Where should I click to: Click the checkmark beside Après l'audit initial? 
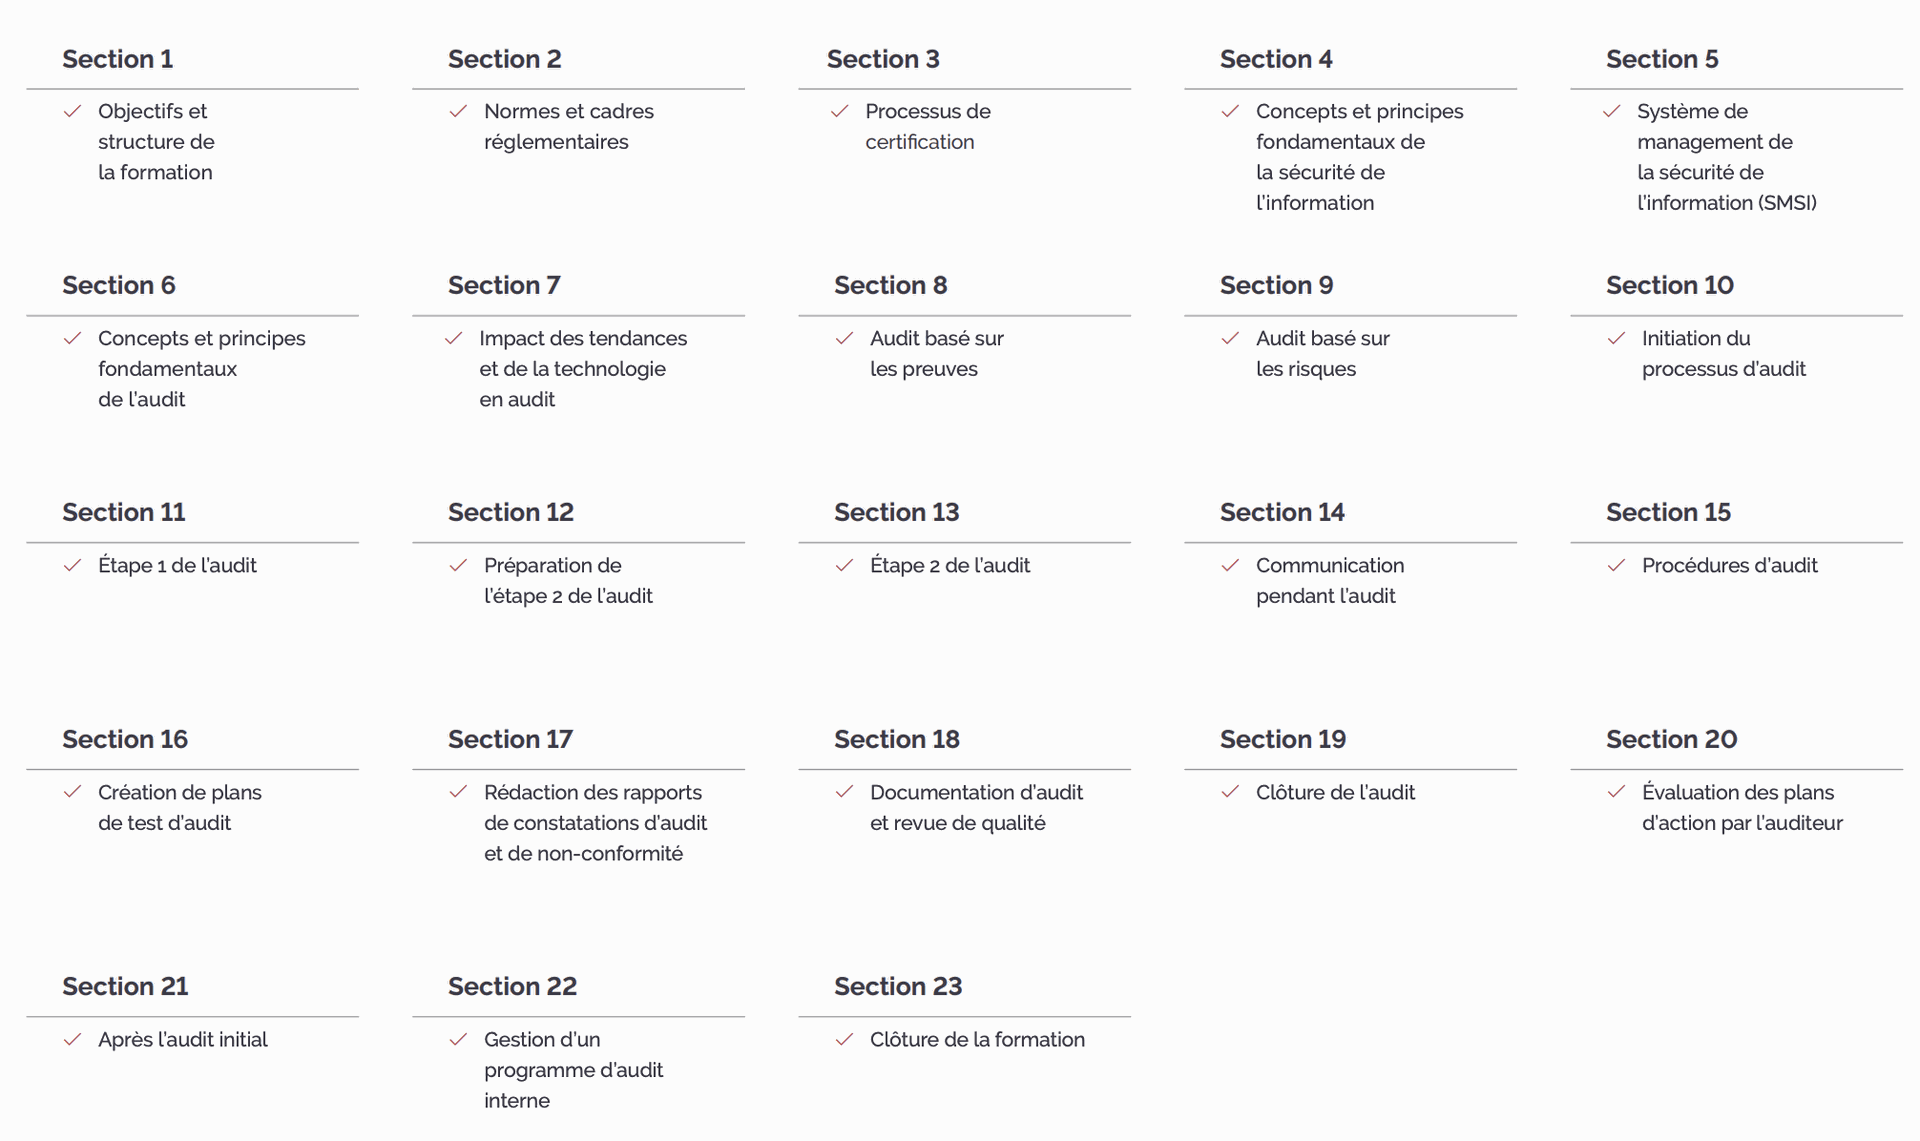pyautogui.click(x=72, y=1040)
